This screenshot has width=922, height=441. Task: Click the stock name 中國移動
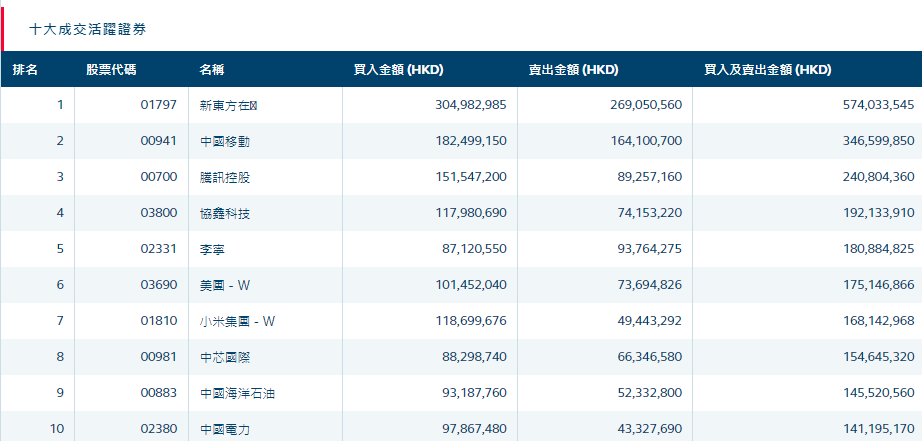point(225,142)
